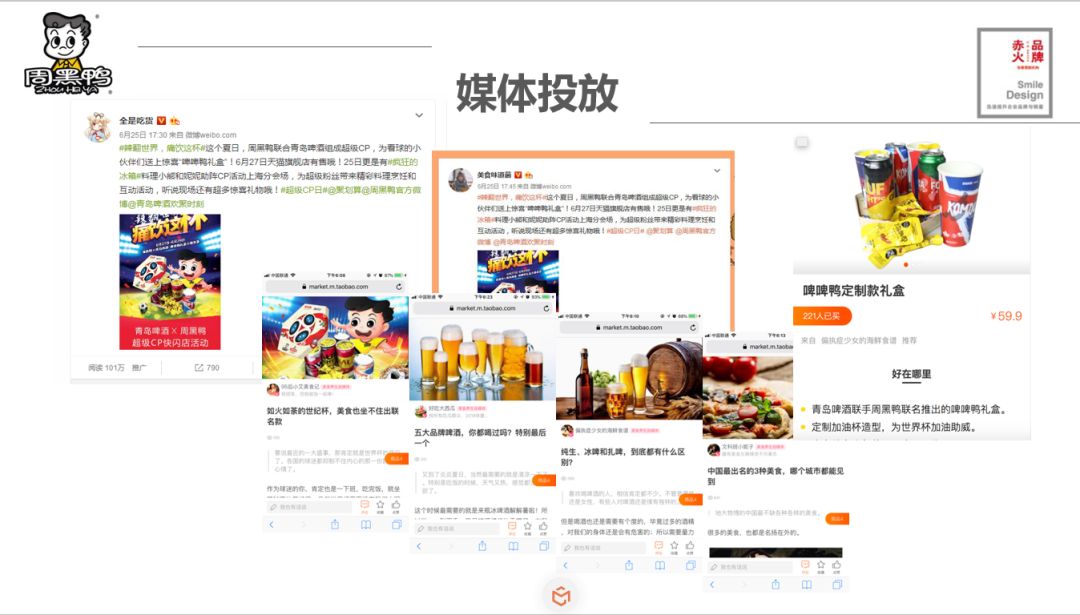
Task: Click the 阅读 101万 read count
Action: 106,368
